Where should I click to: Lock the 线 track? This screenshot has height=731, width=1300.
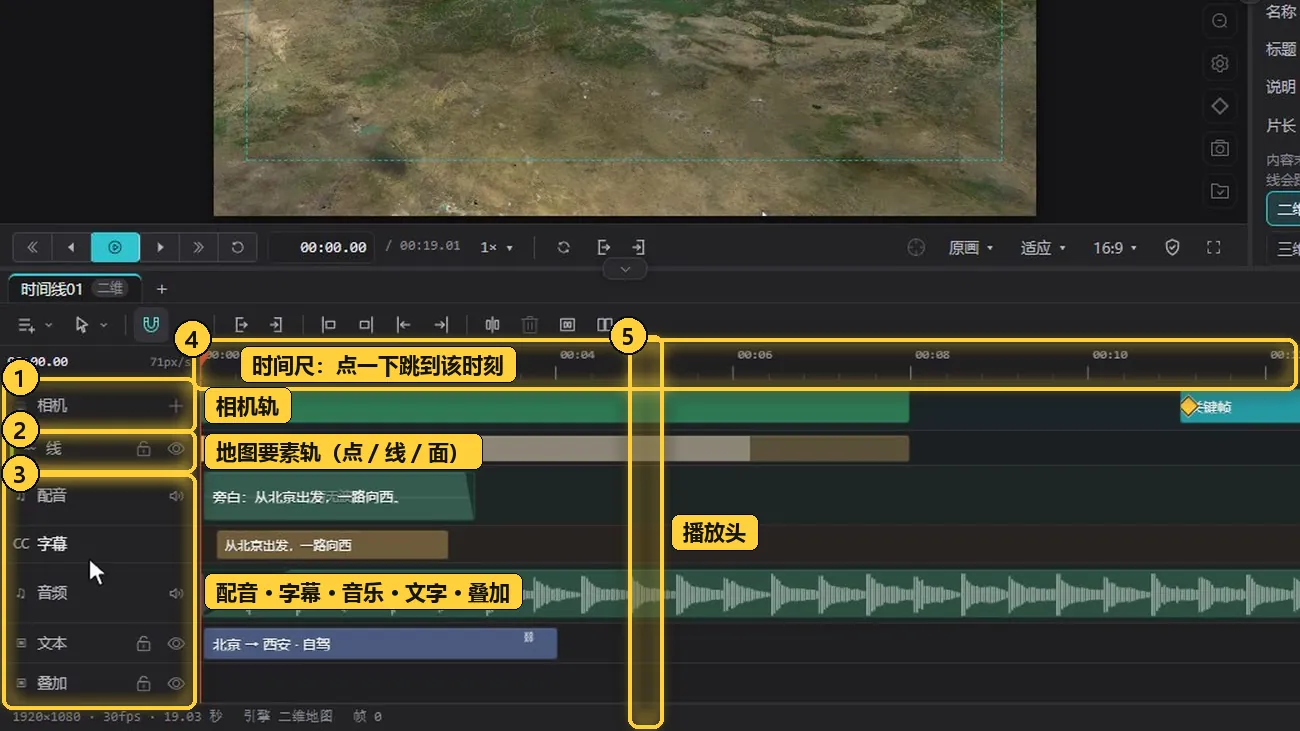(144, 449)
